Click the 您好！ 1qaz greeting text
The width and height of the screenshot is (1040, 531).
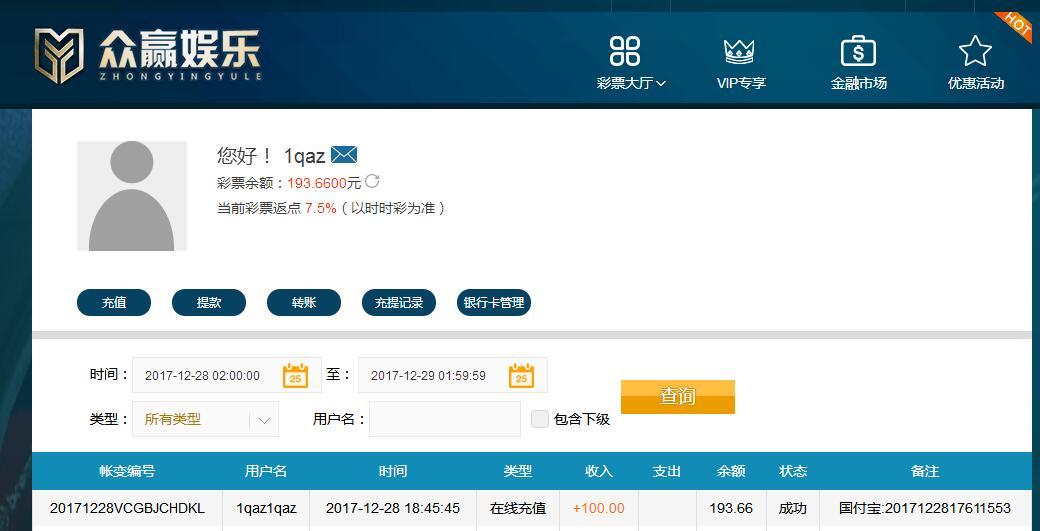[271, 156]
